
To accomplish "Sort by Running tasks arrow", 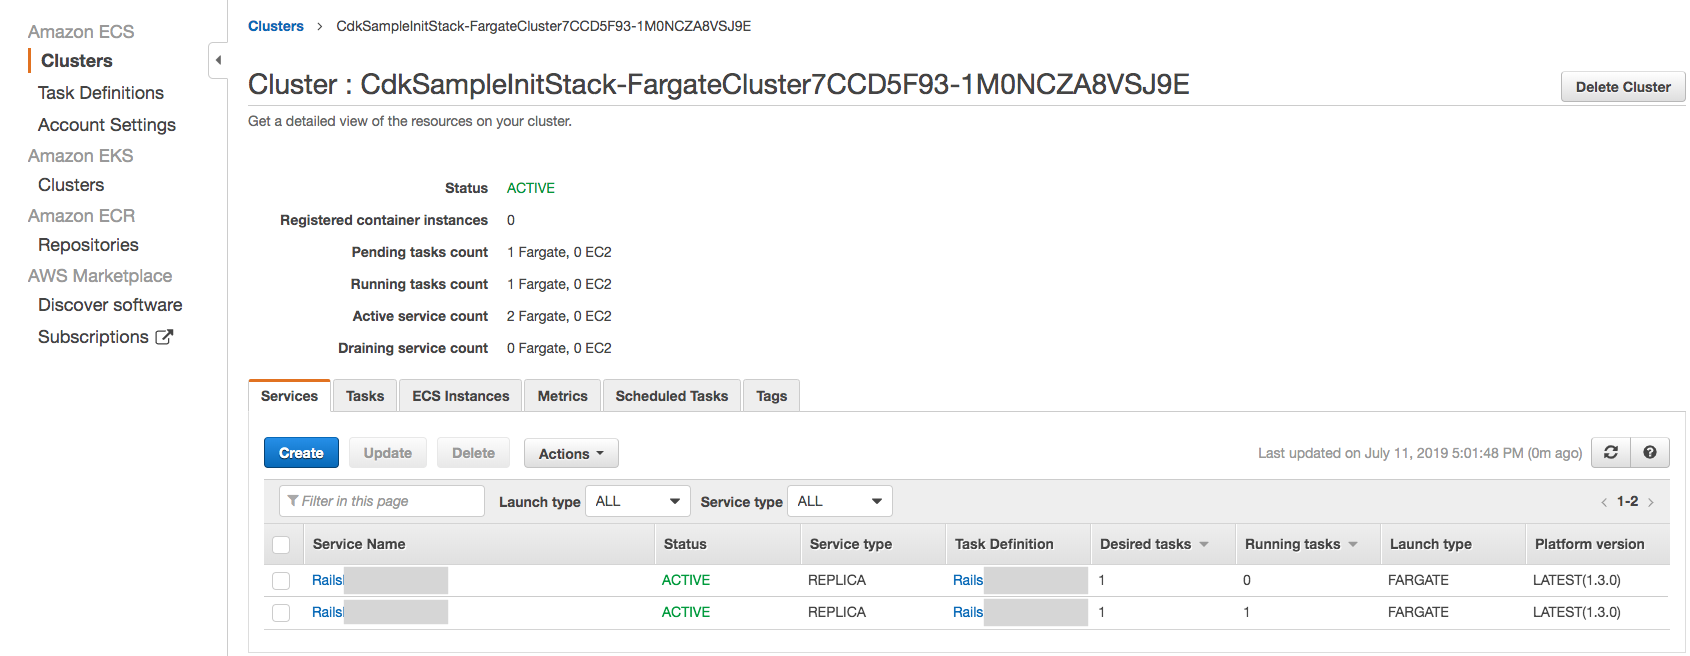I will pos(1353,544).
